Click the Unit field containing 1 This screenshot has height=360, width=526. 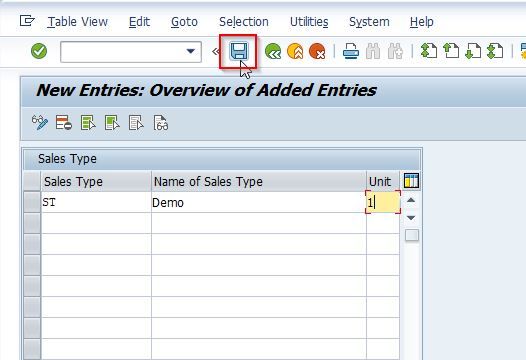pos(383,202)
